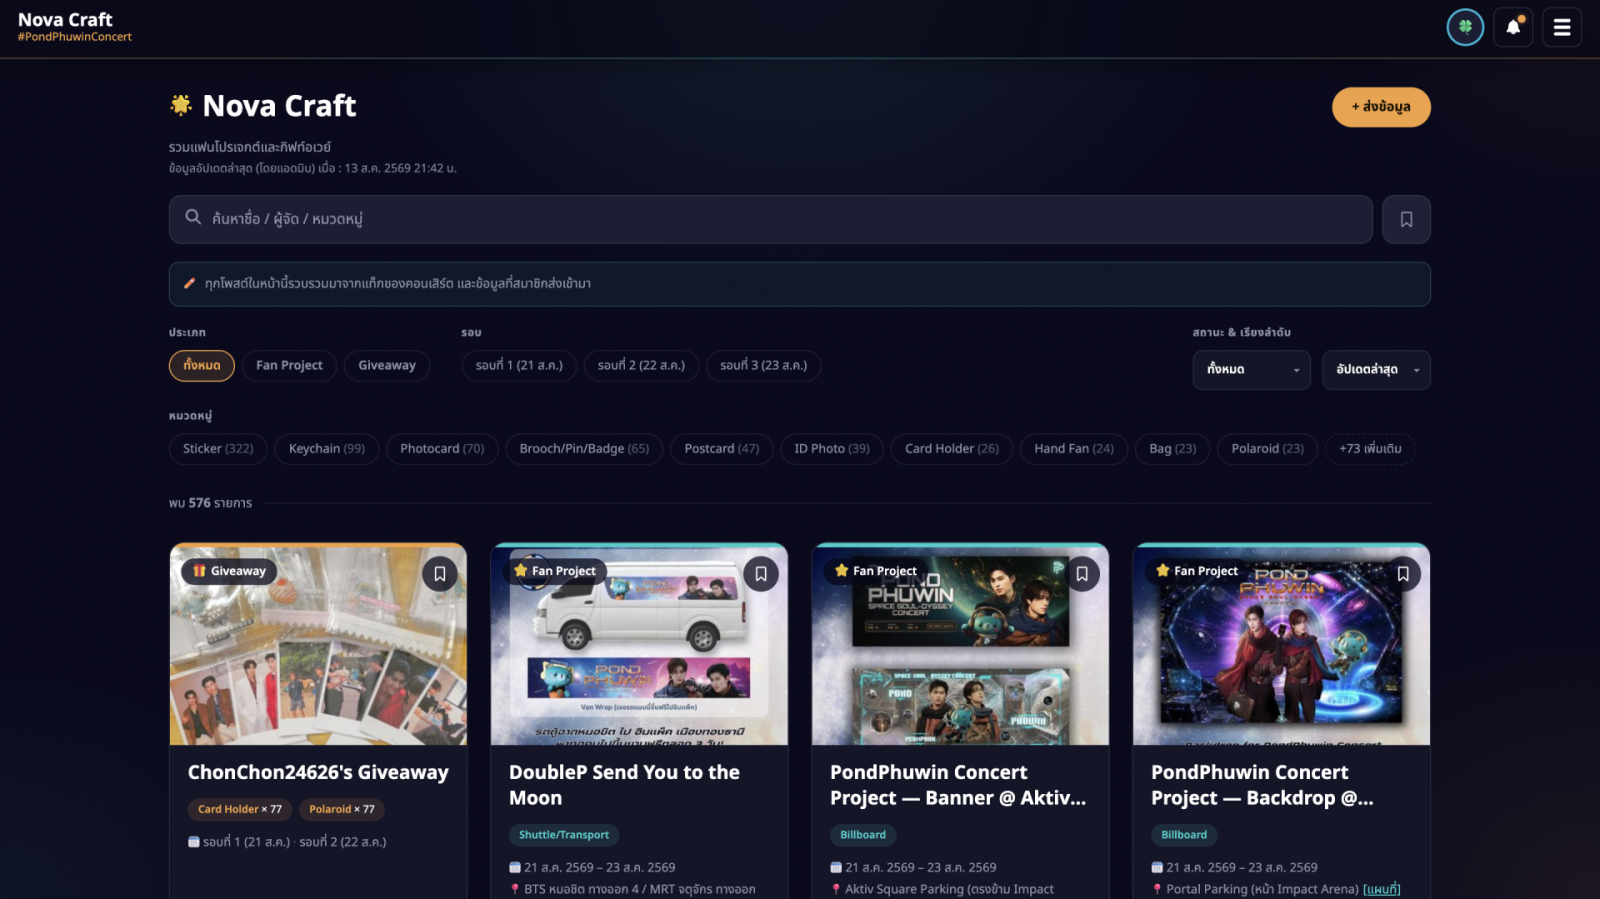Image resolution: width=1600 pixels, height=899 pixels.
Task: Click the green clover profile icon
Action: pos(1465,28)
